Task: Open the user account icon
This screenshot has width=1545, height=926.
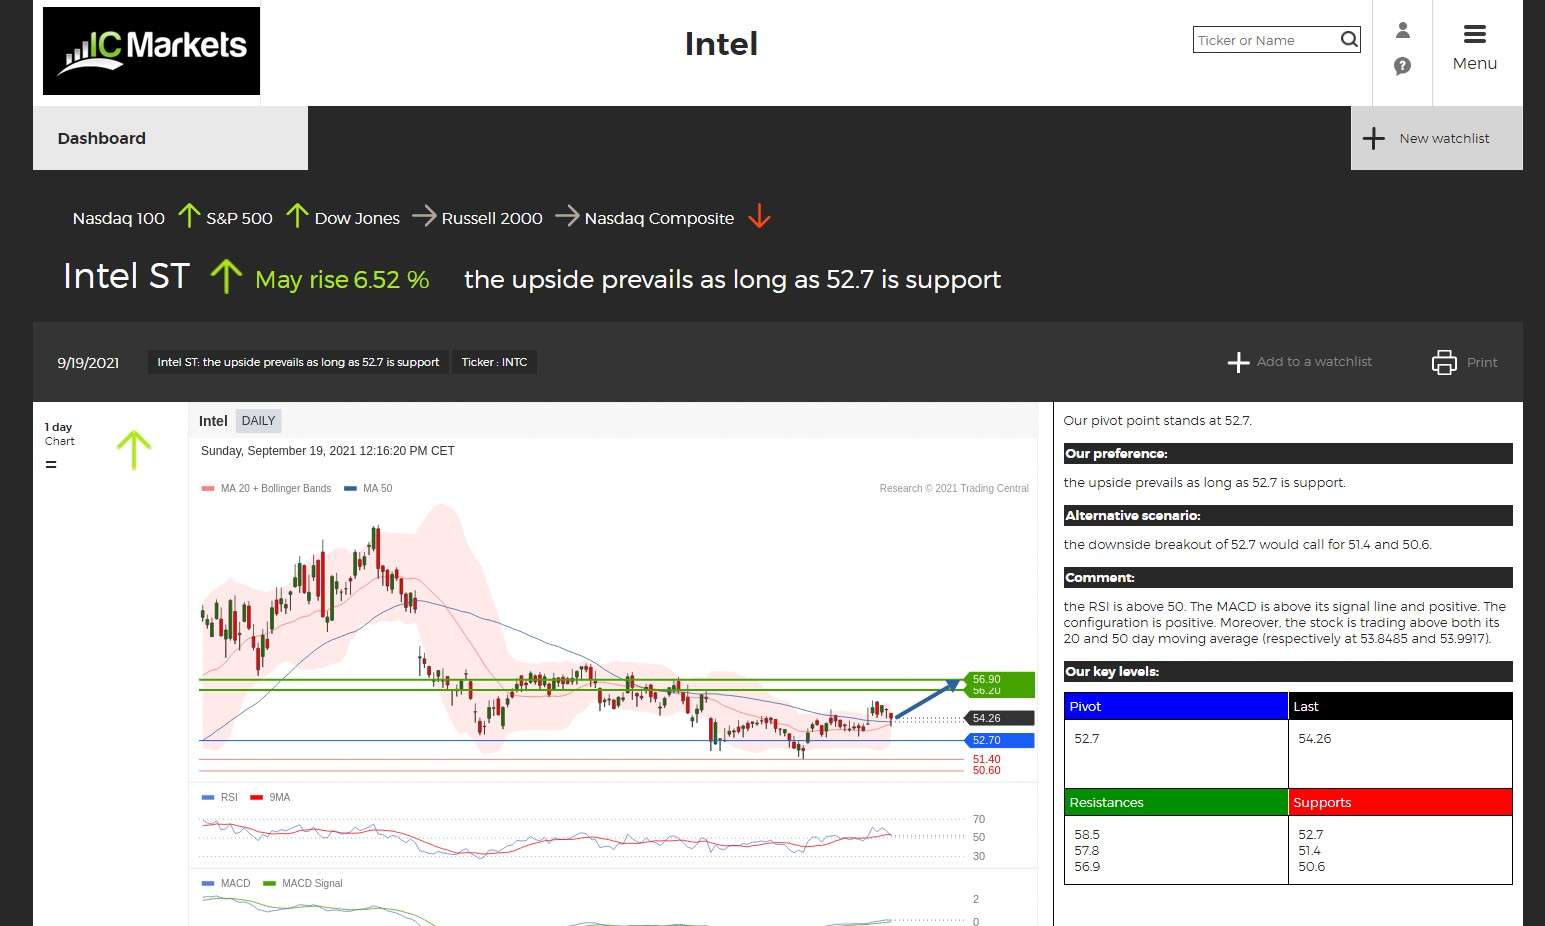Action: (1402, 31)
